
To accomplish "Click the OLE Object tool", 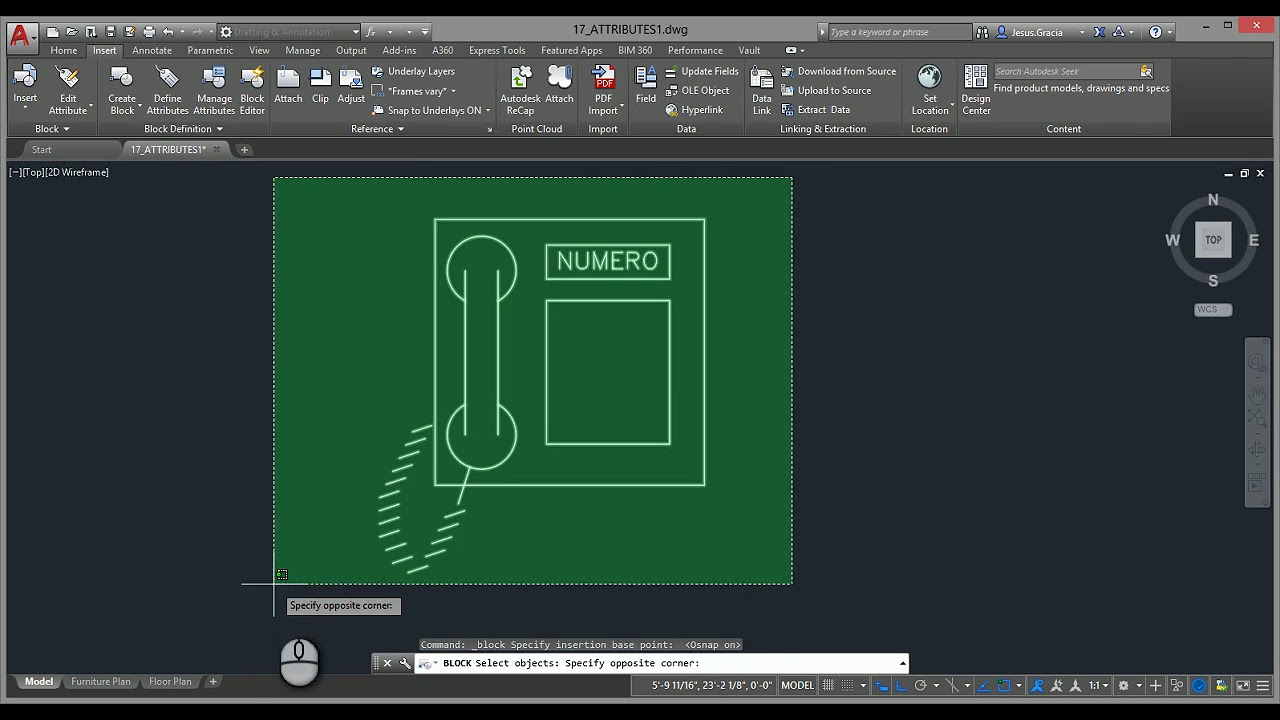I will [697, 90].
